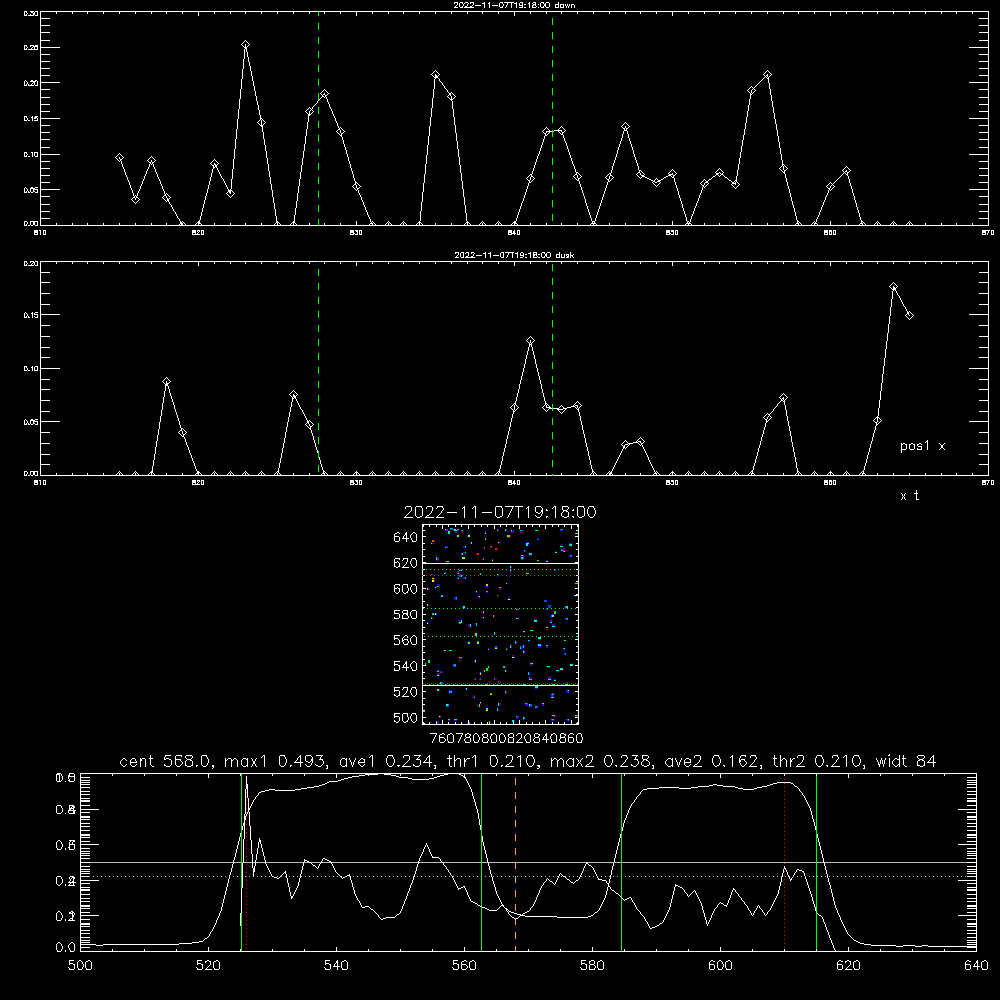Screen dimensions: 1000x1000
Task: Click the '540' x-axis label of the bottom plot
Action: (336, 966)
